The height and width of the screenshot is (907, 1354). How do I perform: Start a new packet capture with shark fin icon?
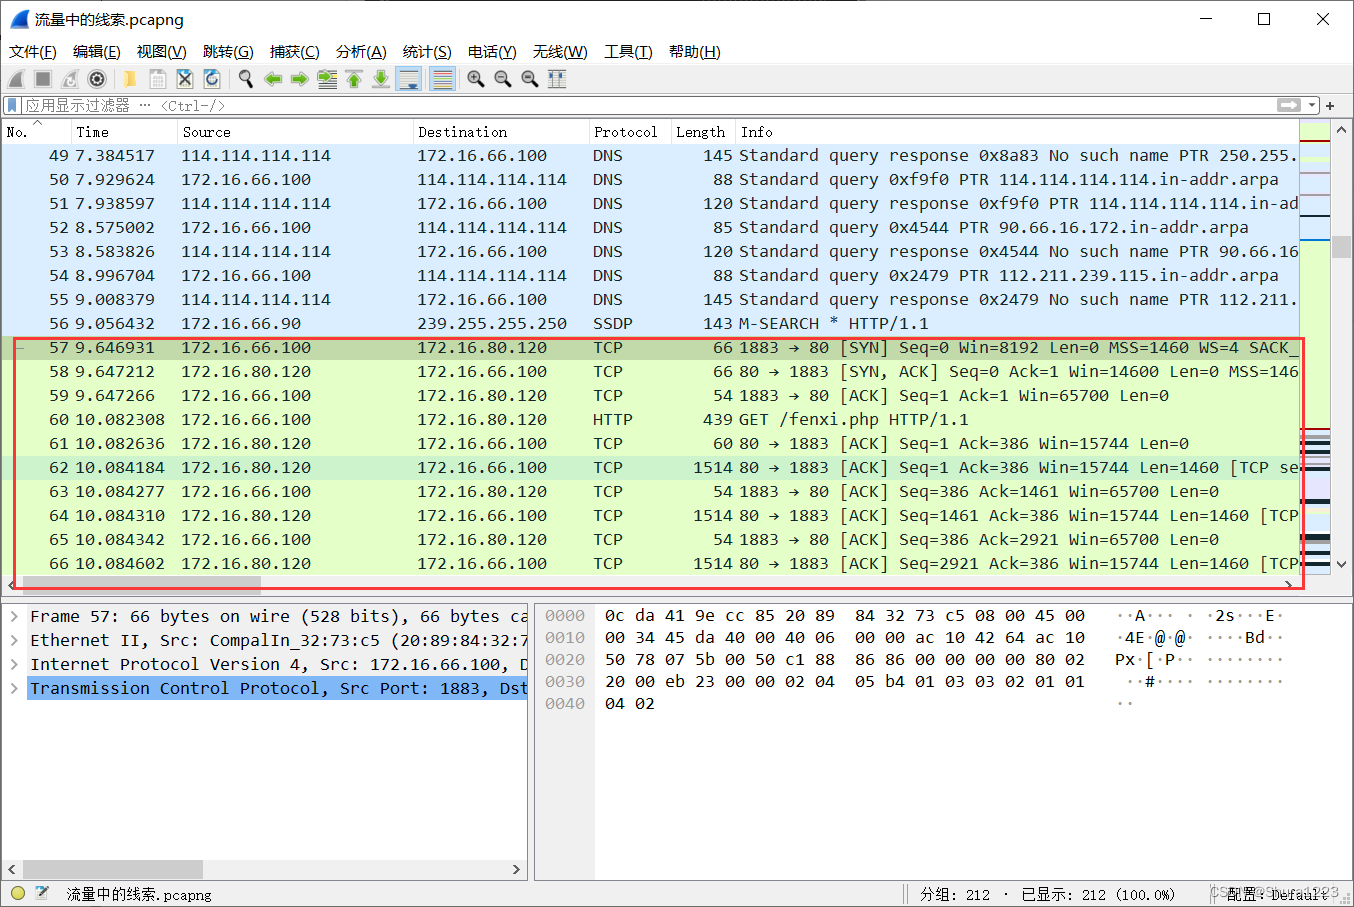tap(16, 79)
